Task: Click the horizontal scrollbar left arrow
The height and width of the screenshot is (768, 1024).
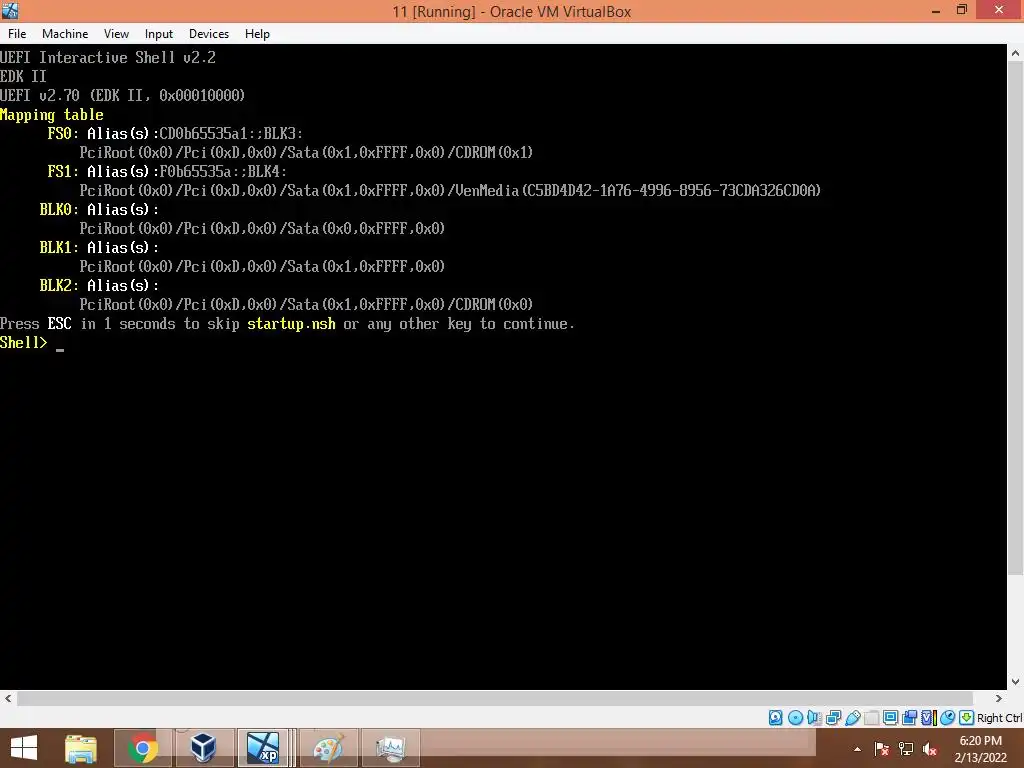Action: [x=8, y=698]
